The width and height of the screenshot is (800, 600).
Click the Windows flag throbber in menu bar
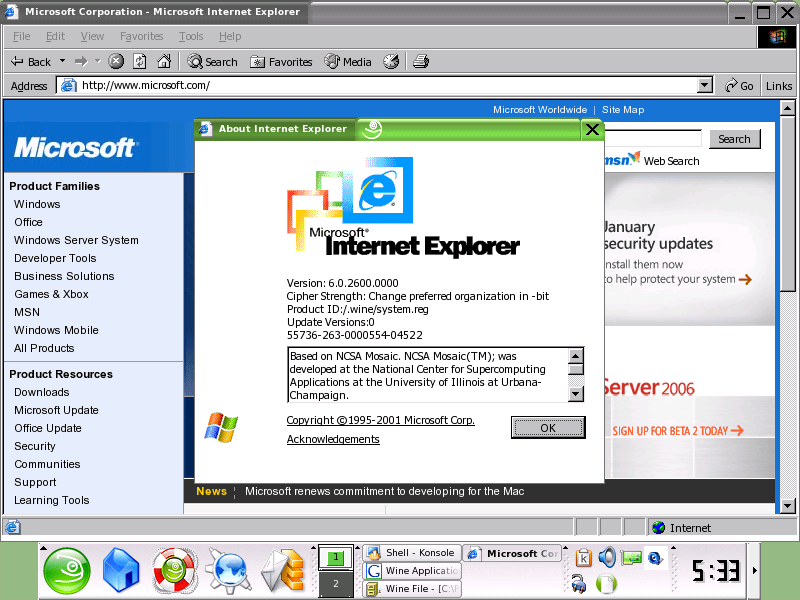(777, 36)
